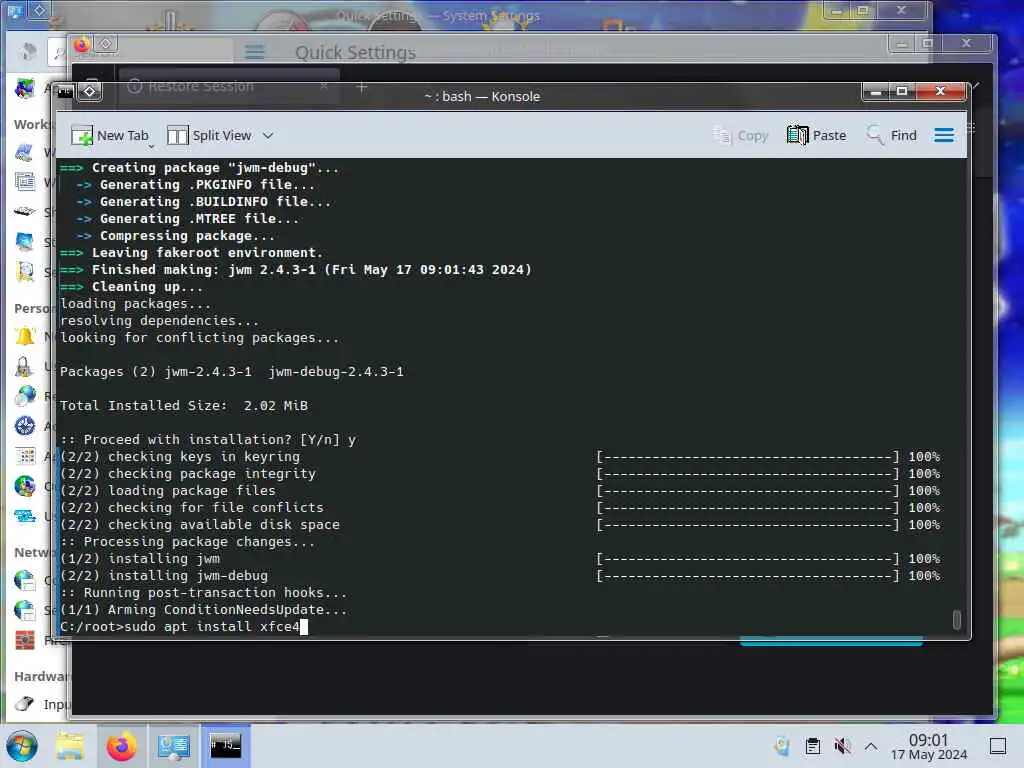Select the 'Restore Session' tab in Firefox

(229, 86)
